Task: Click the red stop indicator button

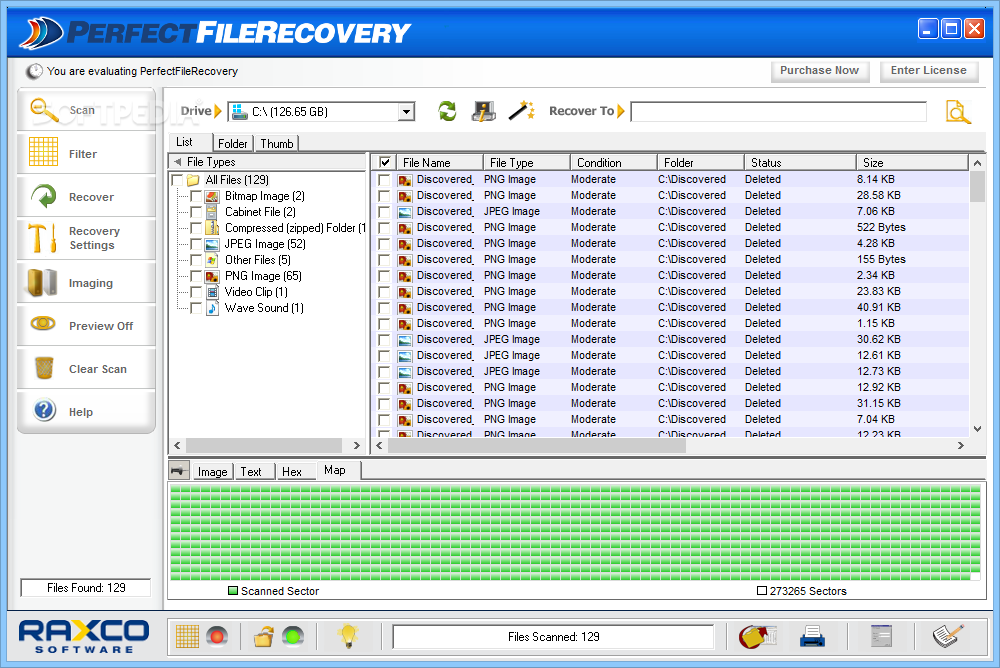Action: coord(217,636)
